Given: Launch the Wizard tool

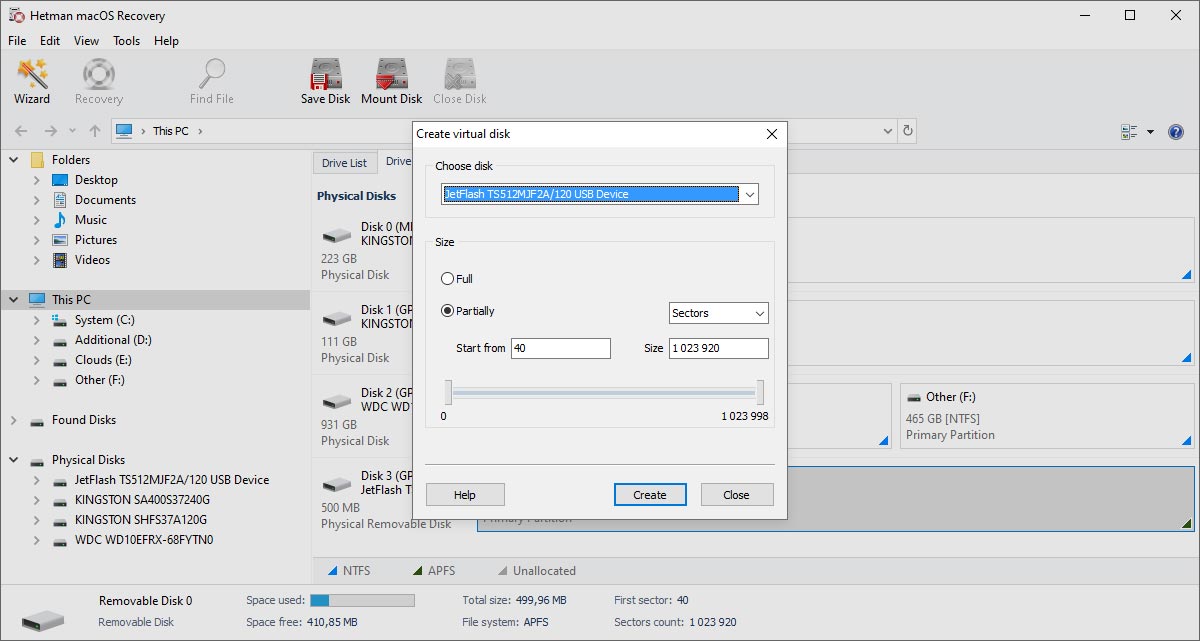Looking at the screenshot, I should (x=32, y=82).
